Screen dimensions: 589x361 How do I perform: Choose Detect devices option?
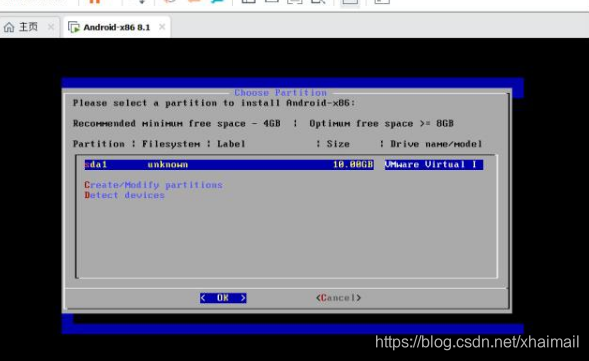coord(124,195)
